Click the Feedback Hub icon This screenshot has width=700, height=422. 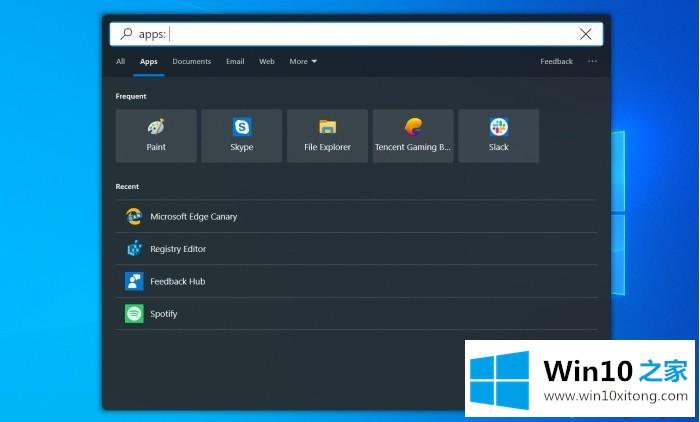click(x=134, y=281)
